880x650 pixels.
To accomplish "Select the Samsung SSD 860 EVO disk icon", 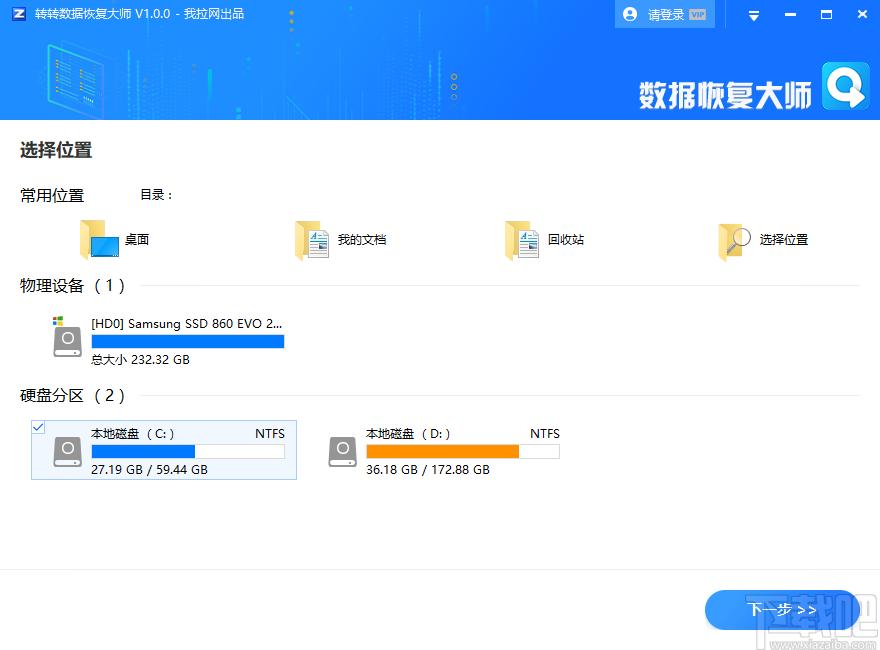I will (67, 337).
